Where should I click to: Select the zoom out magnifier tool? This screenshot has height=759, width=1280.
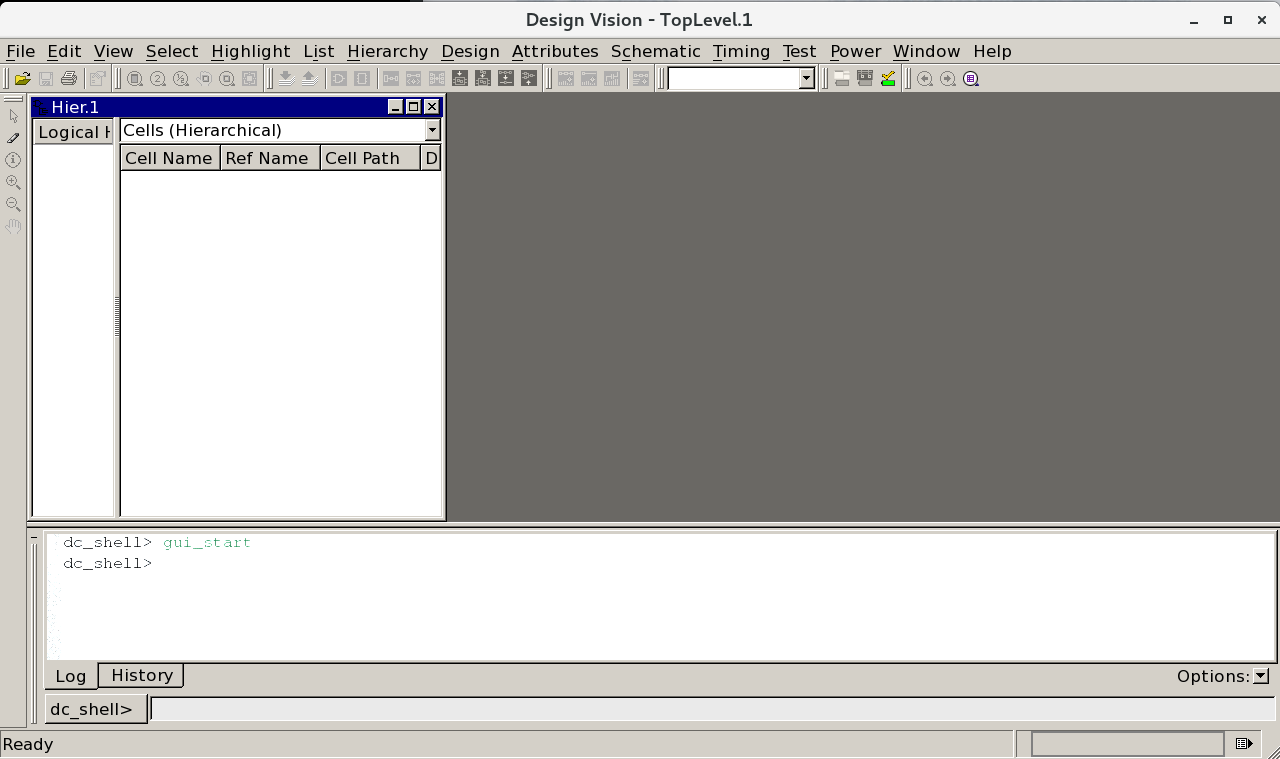(13, 203)
